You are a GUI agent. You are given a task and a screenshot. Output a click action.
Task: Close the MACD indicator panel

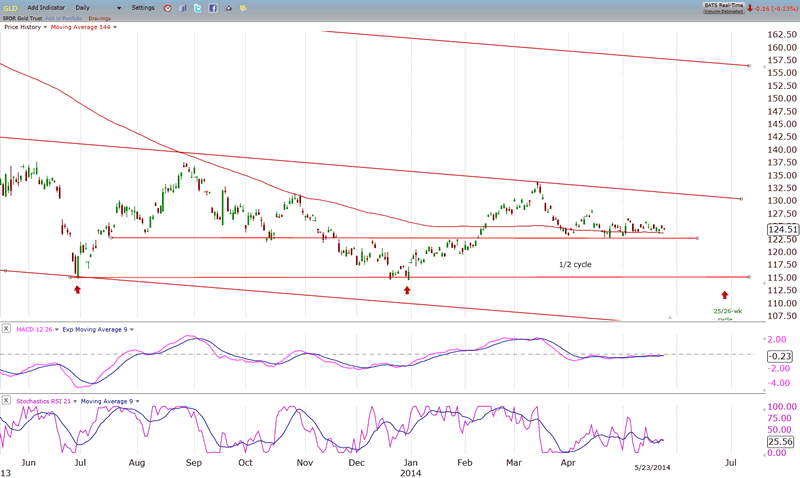click(x=7, y=328)
